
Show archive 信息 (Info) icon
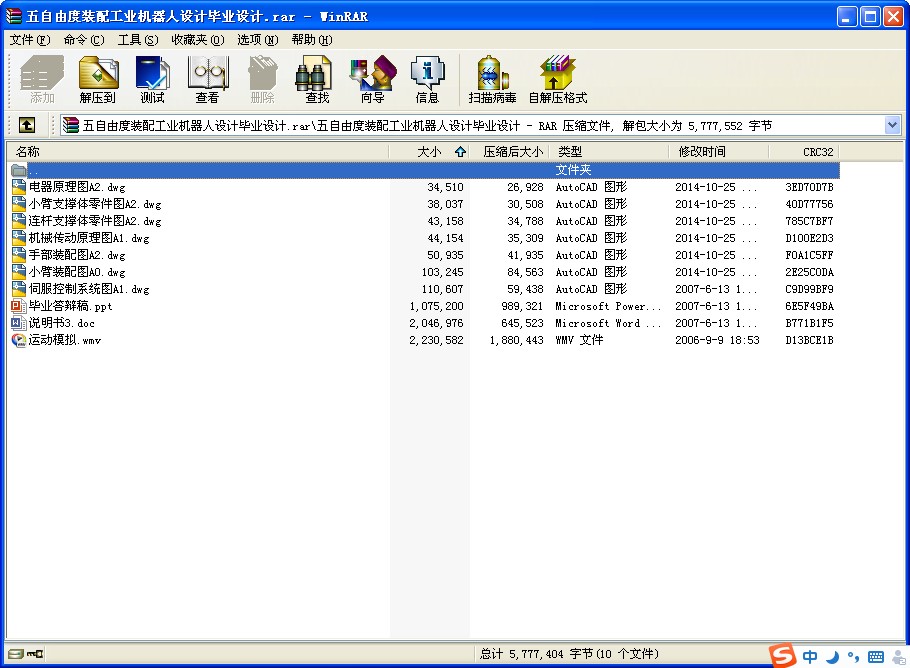[x=427, y=80]
